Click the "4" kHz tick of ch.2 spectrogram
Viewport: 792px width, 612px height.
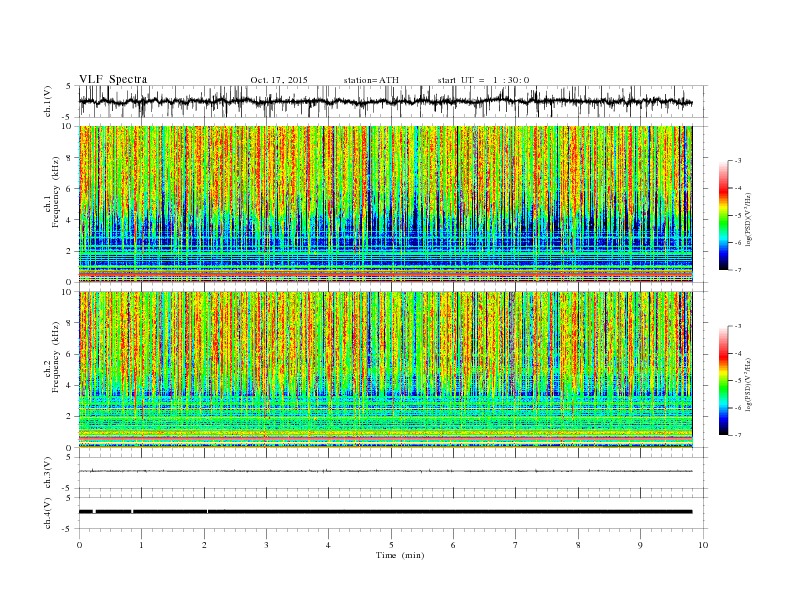69,385
